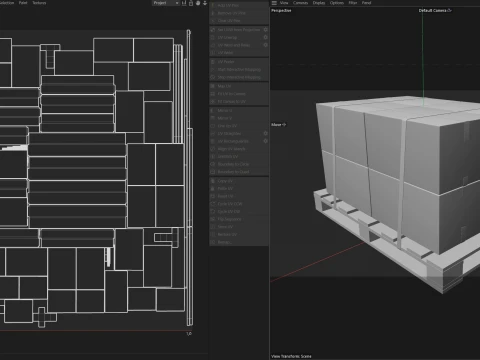Viewport: 480px width, 360px height.
Task: Open the Filter menu
Action: (x=353, y=3)
